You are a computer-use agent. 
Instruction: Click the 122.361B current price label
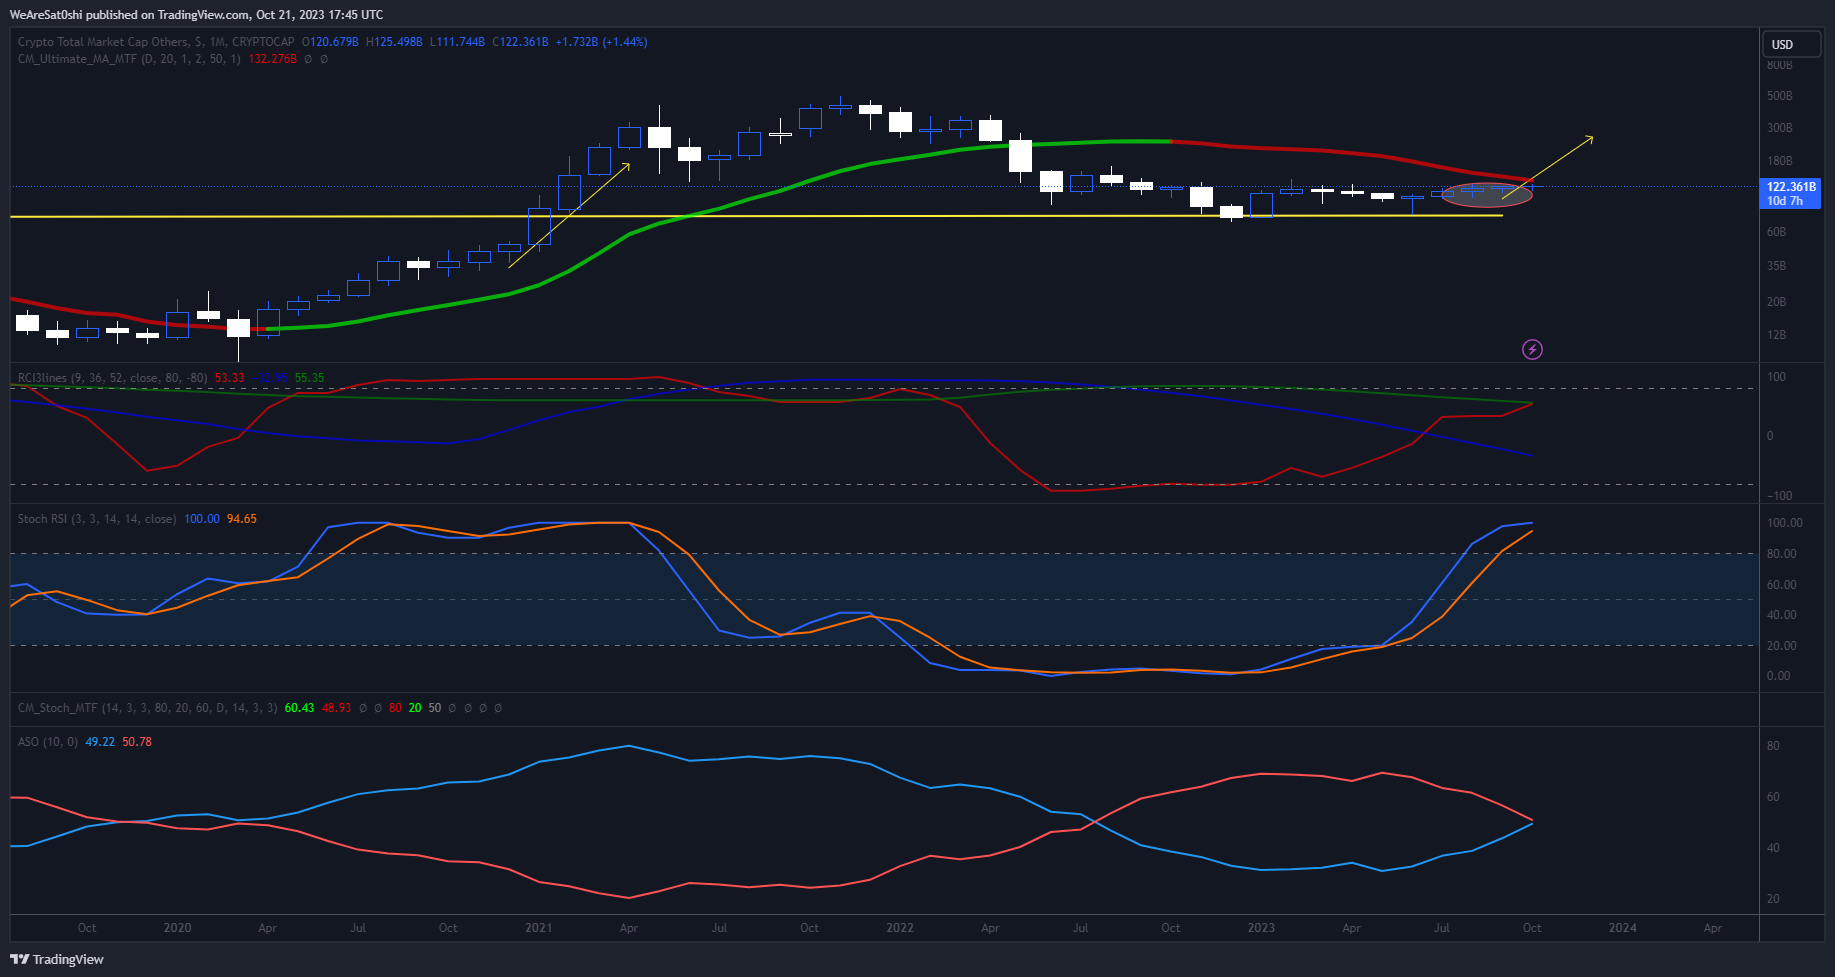click(1790, 187)
